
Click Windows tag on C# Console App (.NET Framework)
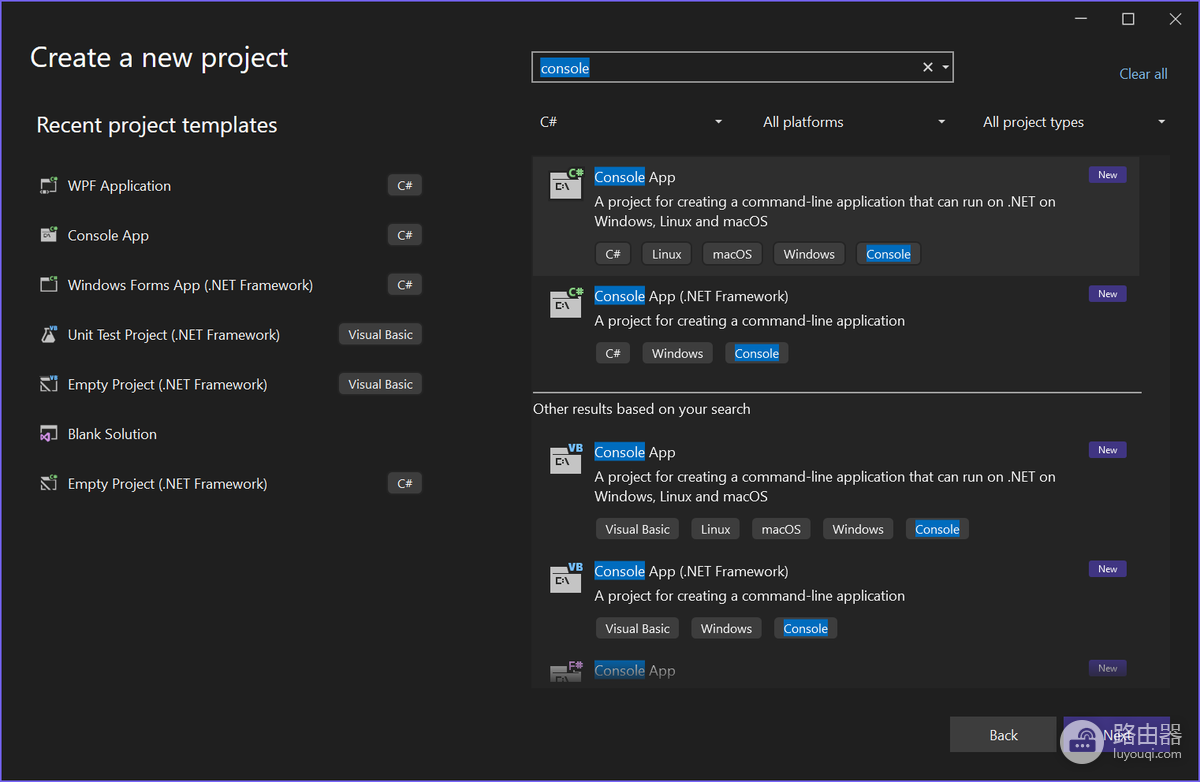tap(677, 353)
